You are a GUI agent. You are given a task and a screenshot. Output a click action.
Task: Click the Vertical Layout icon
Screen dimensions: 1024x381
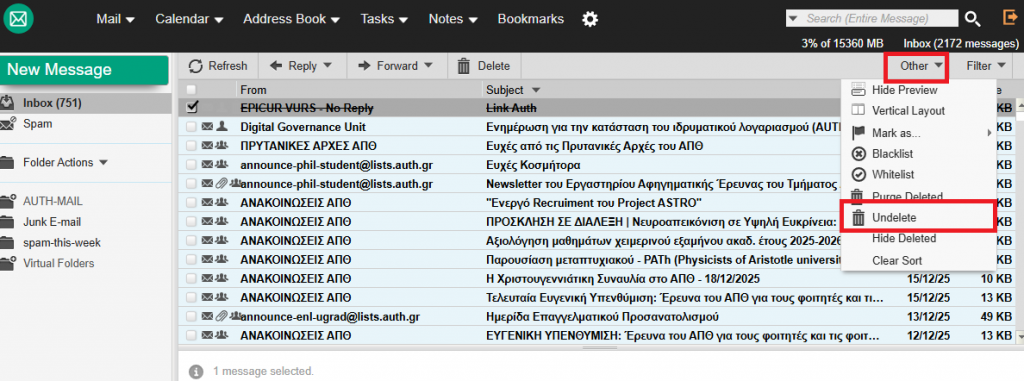click(859, 110)
